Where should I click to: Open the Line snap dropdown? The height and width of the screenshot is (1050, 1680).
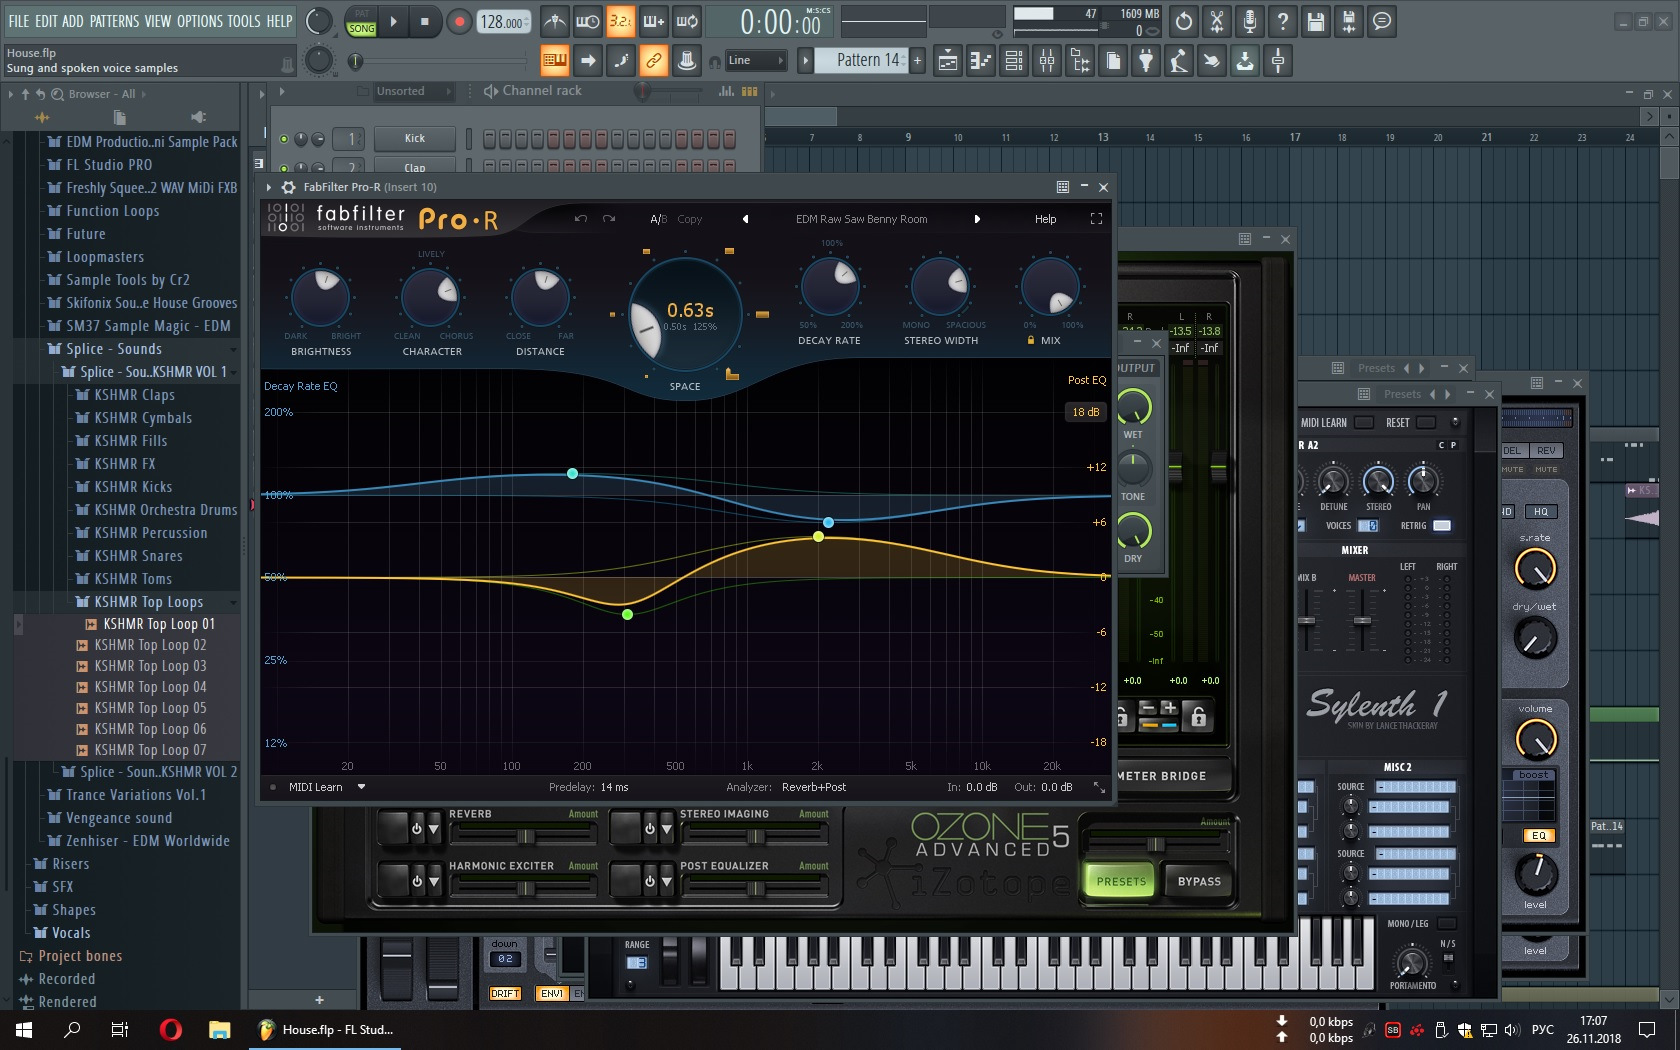[x=755, y=61]
